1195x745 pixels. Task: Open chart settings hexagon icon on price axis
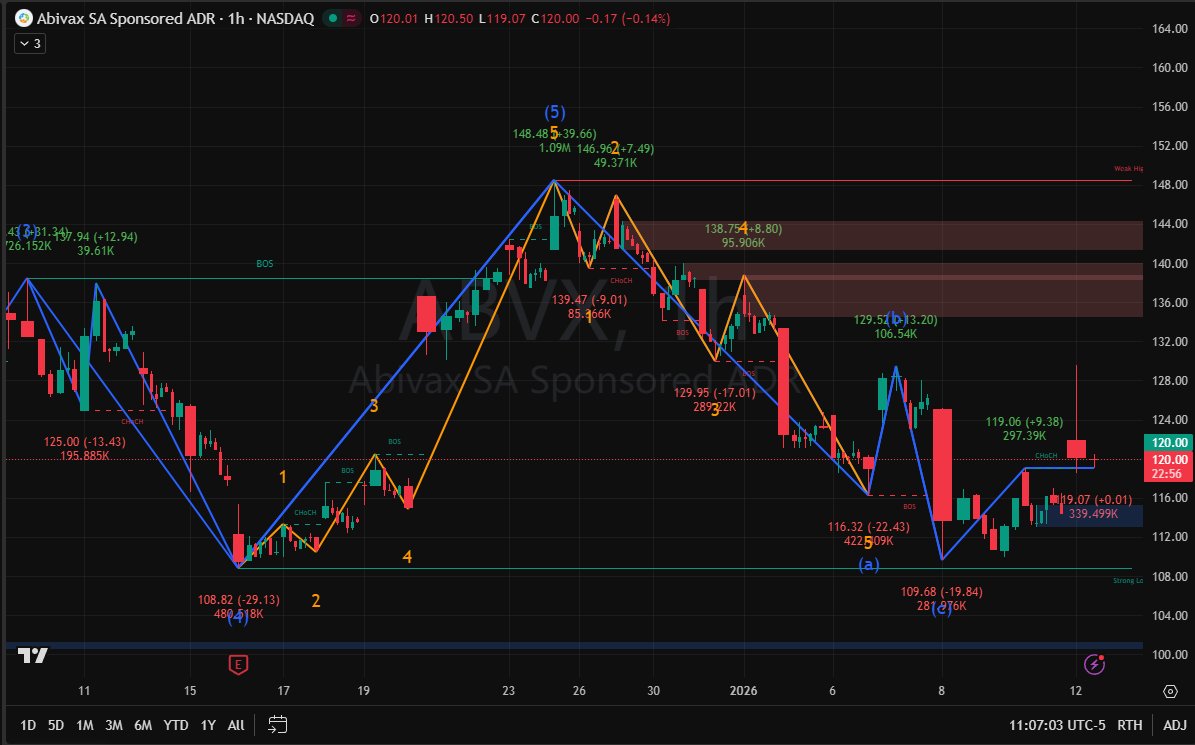click(1171, 692)
